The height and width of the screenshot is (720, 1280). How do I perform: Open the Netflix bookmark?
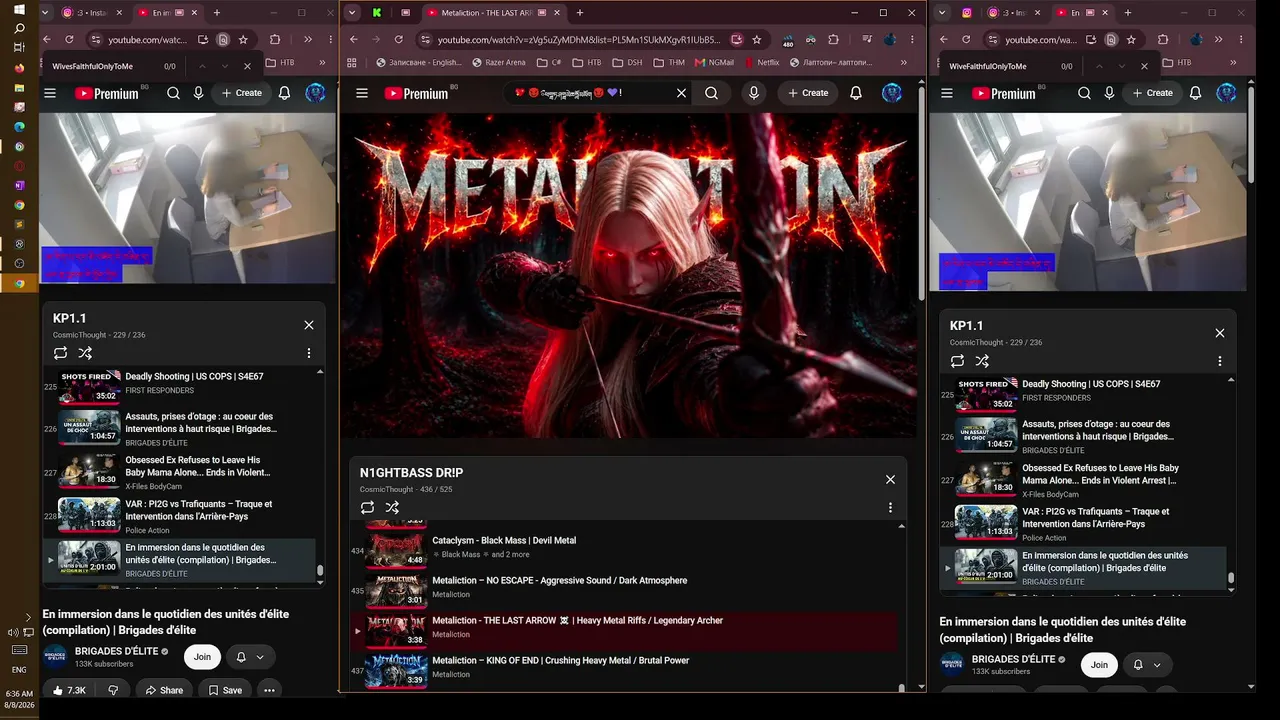761,62
